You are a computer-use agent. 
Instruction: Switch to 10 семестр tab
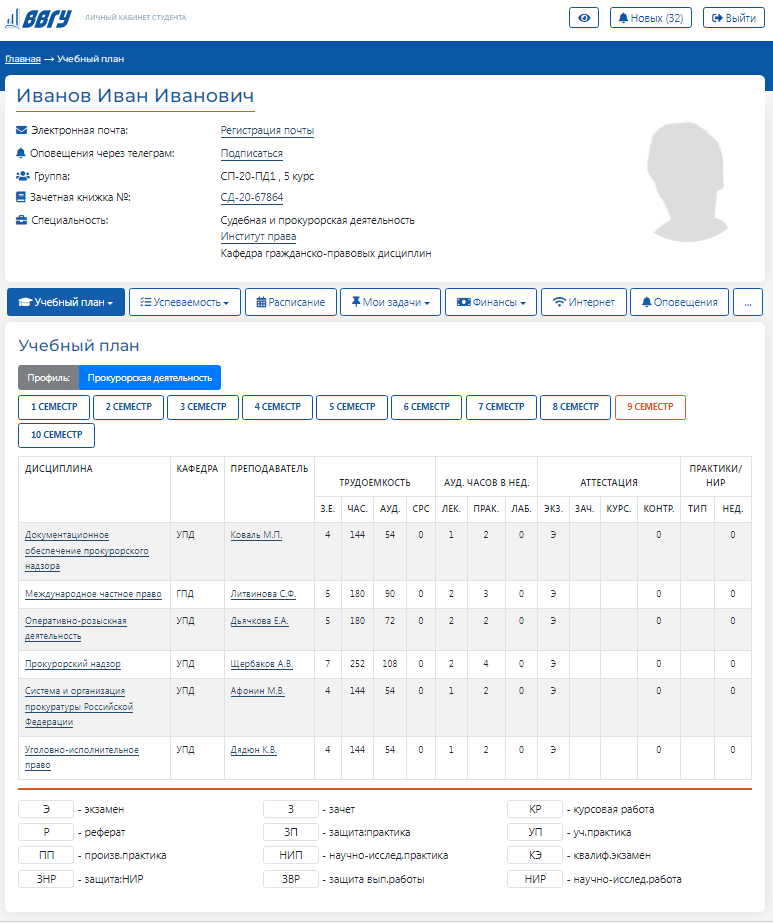[56, 435]
